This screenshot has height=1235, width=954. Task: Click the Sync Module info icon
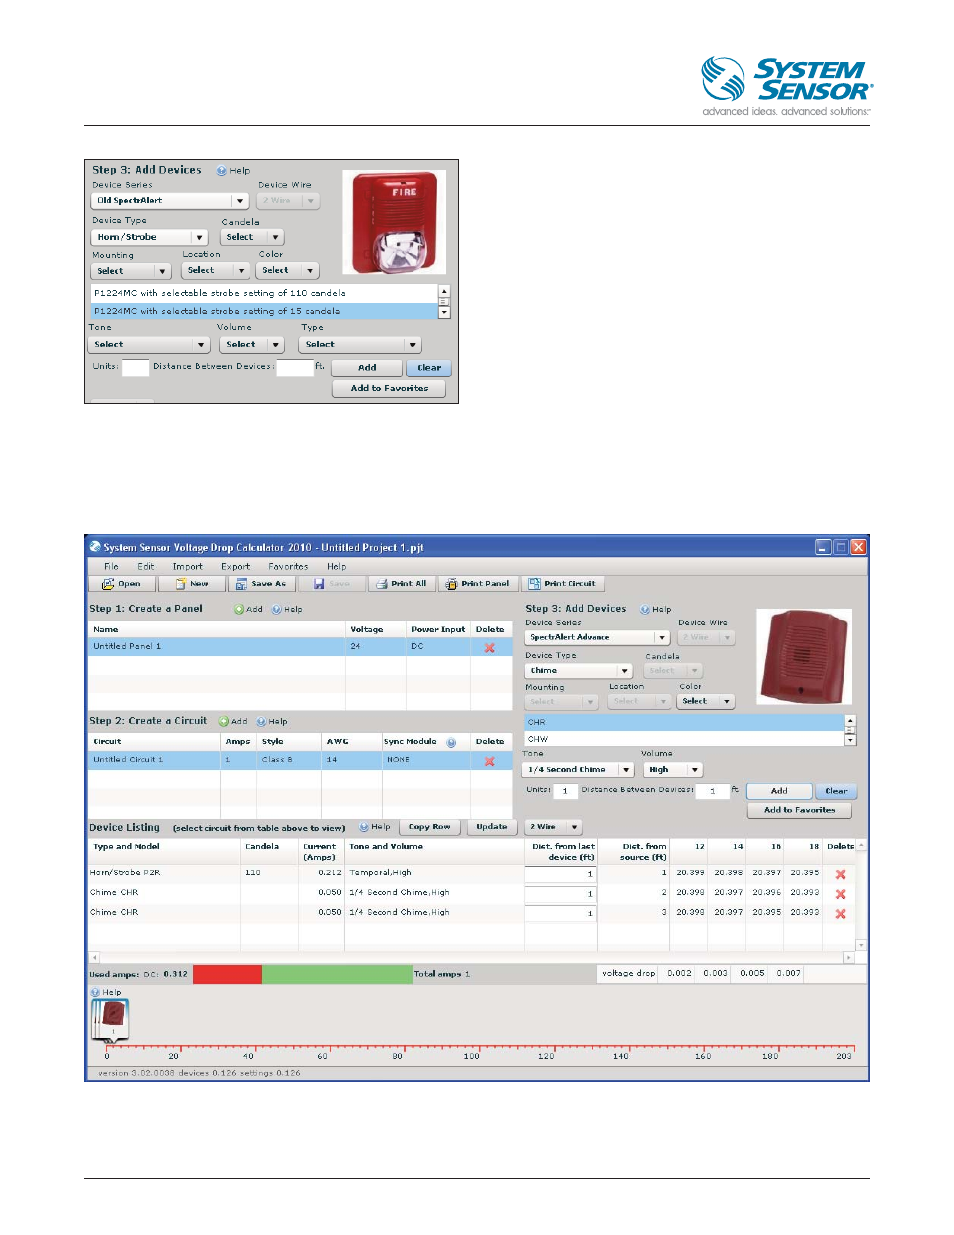tap(451, 742)
